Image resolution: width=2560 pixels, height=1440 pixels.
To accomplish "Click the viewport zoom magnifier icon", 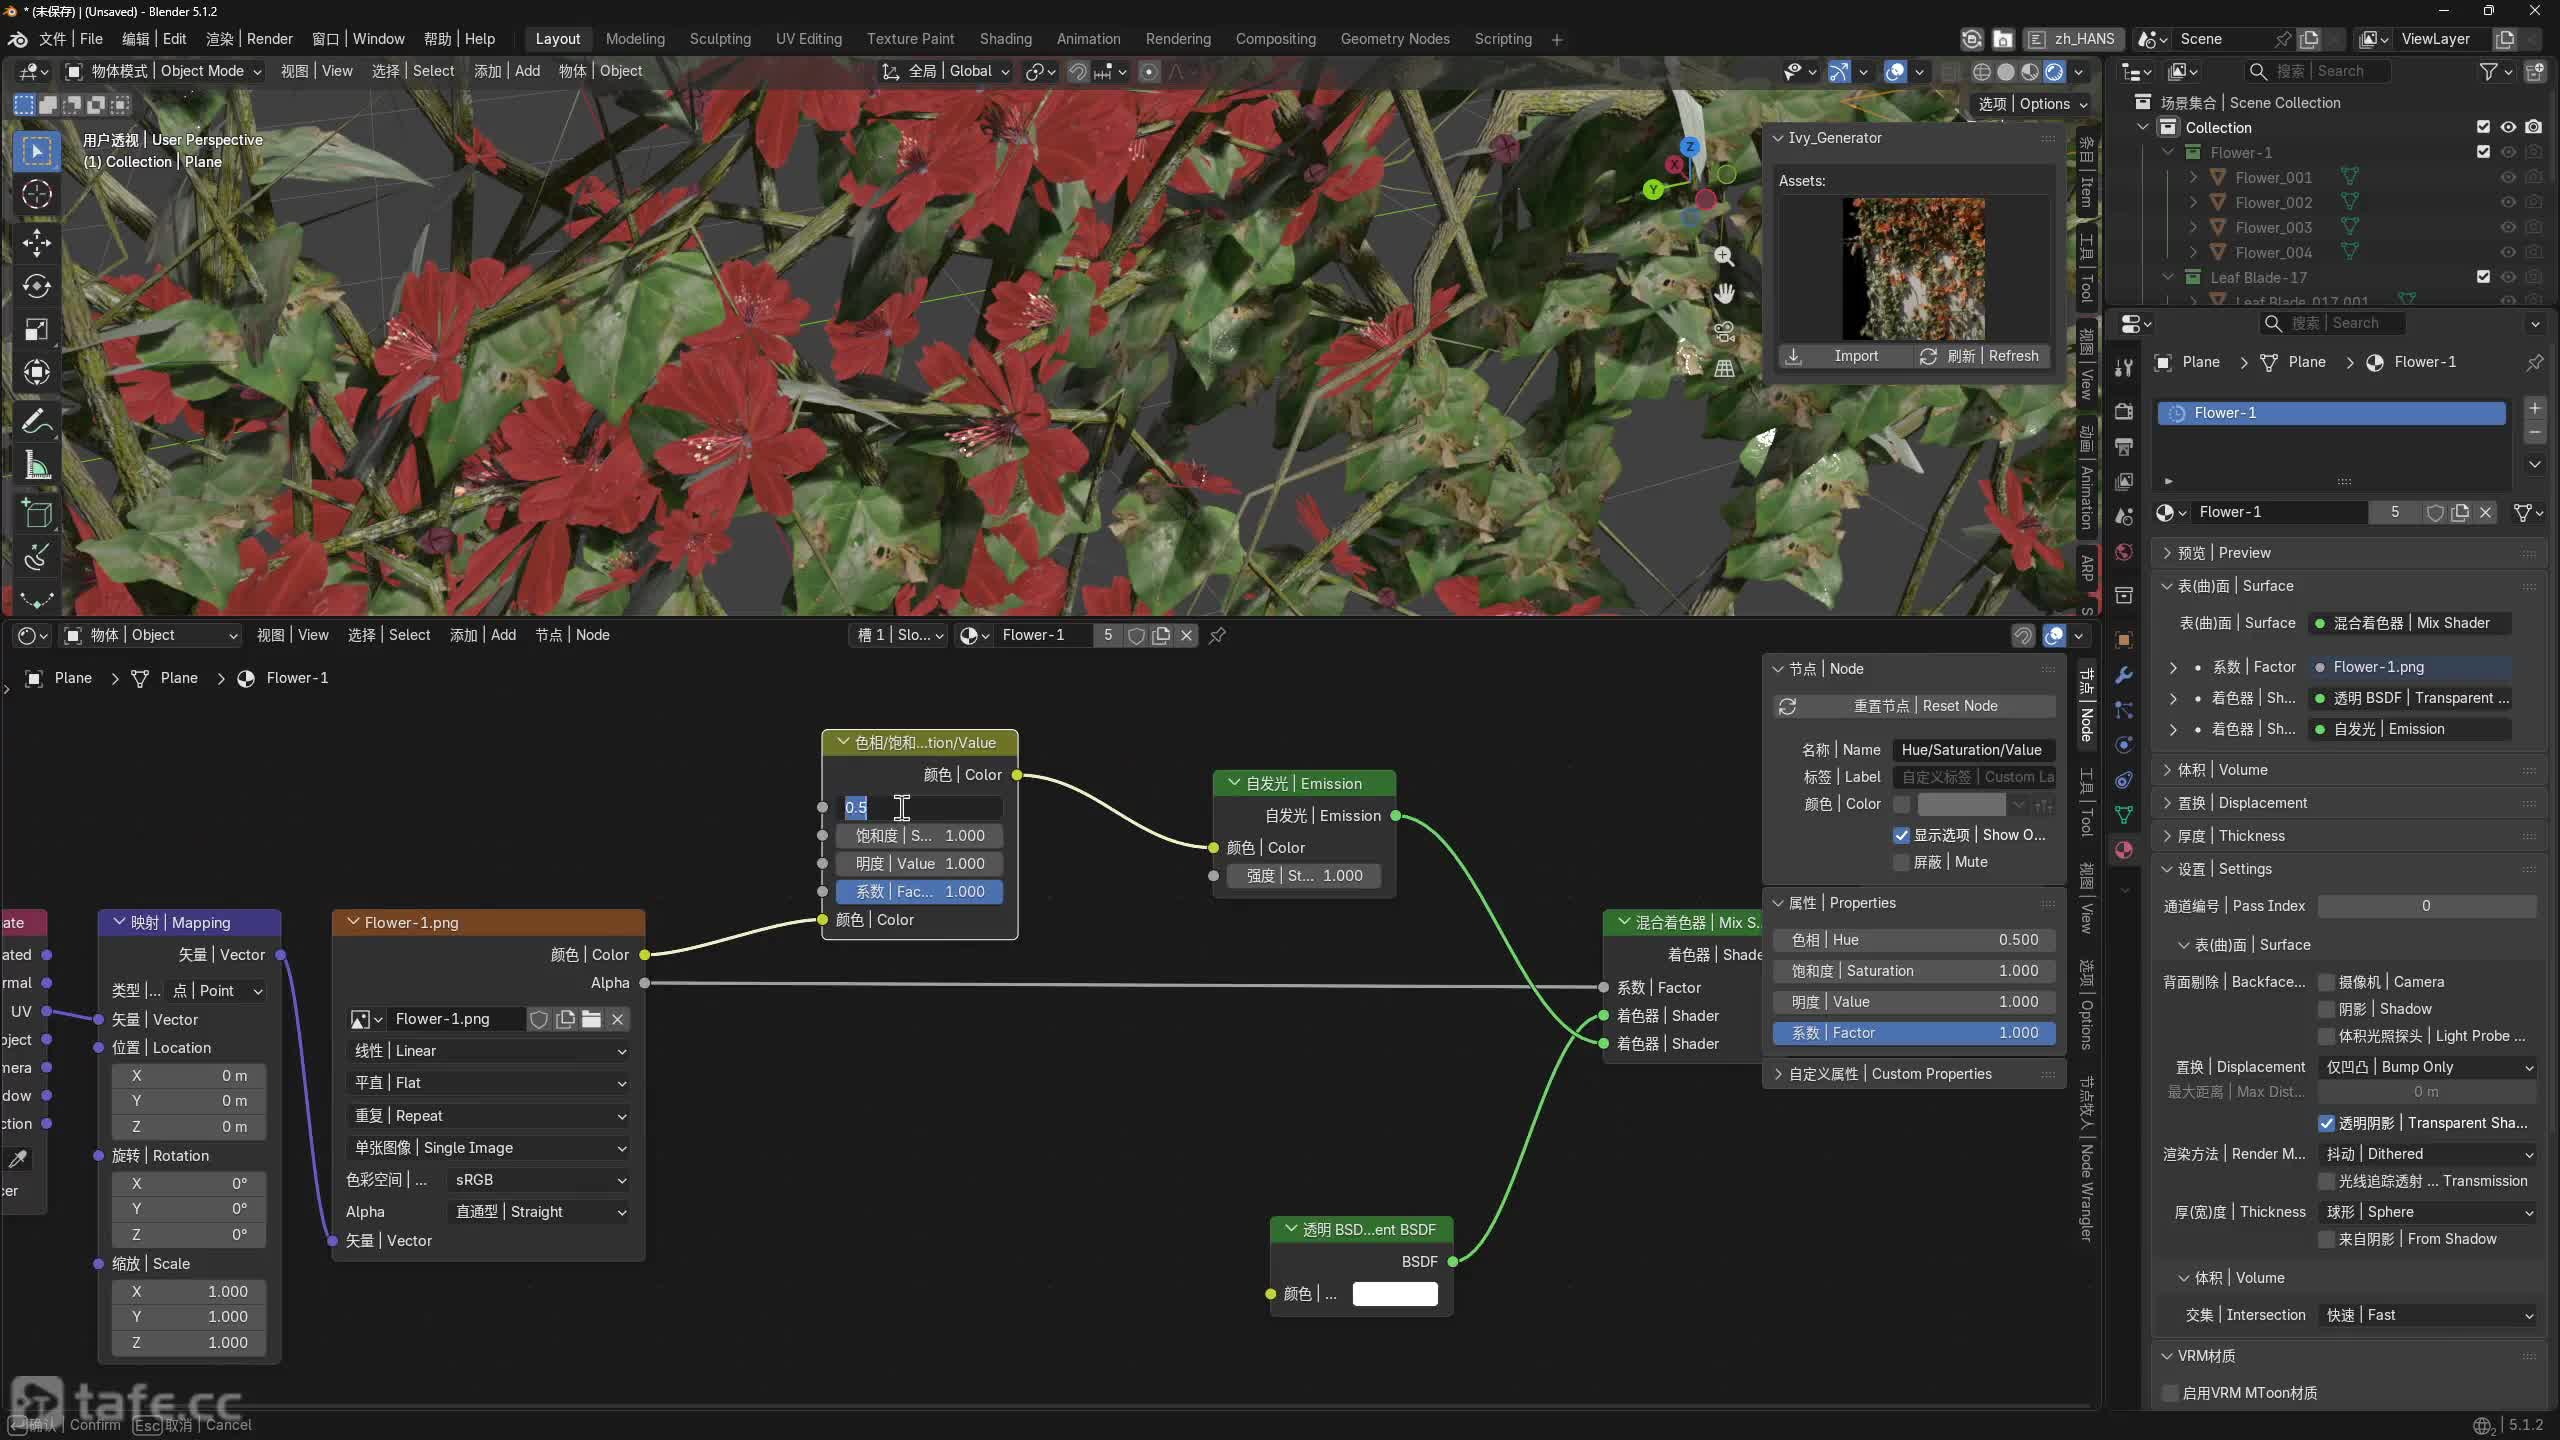I will pos(1724,256).
